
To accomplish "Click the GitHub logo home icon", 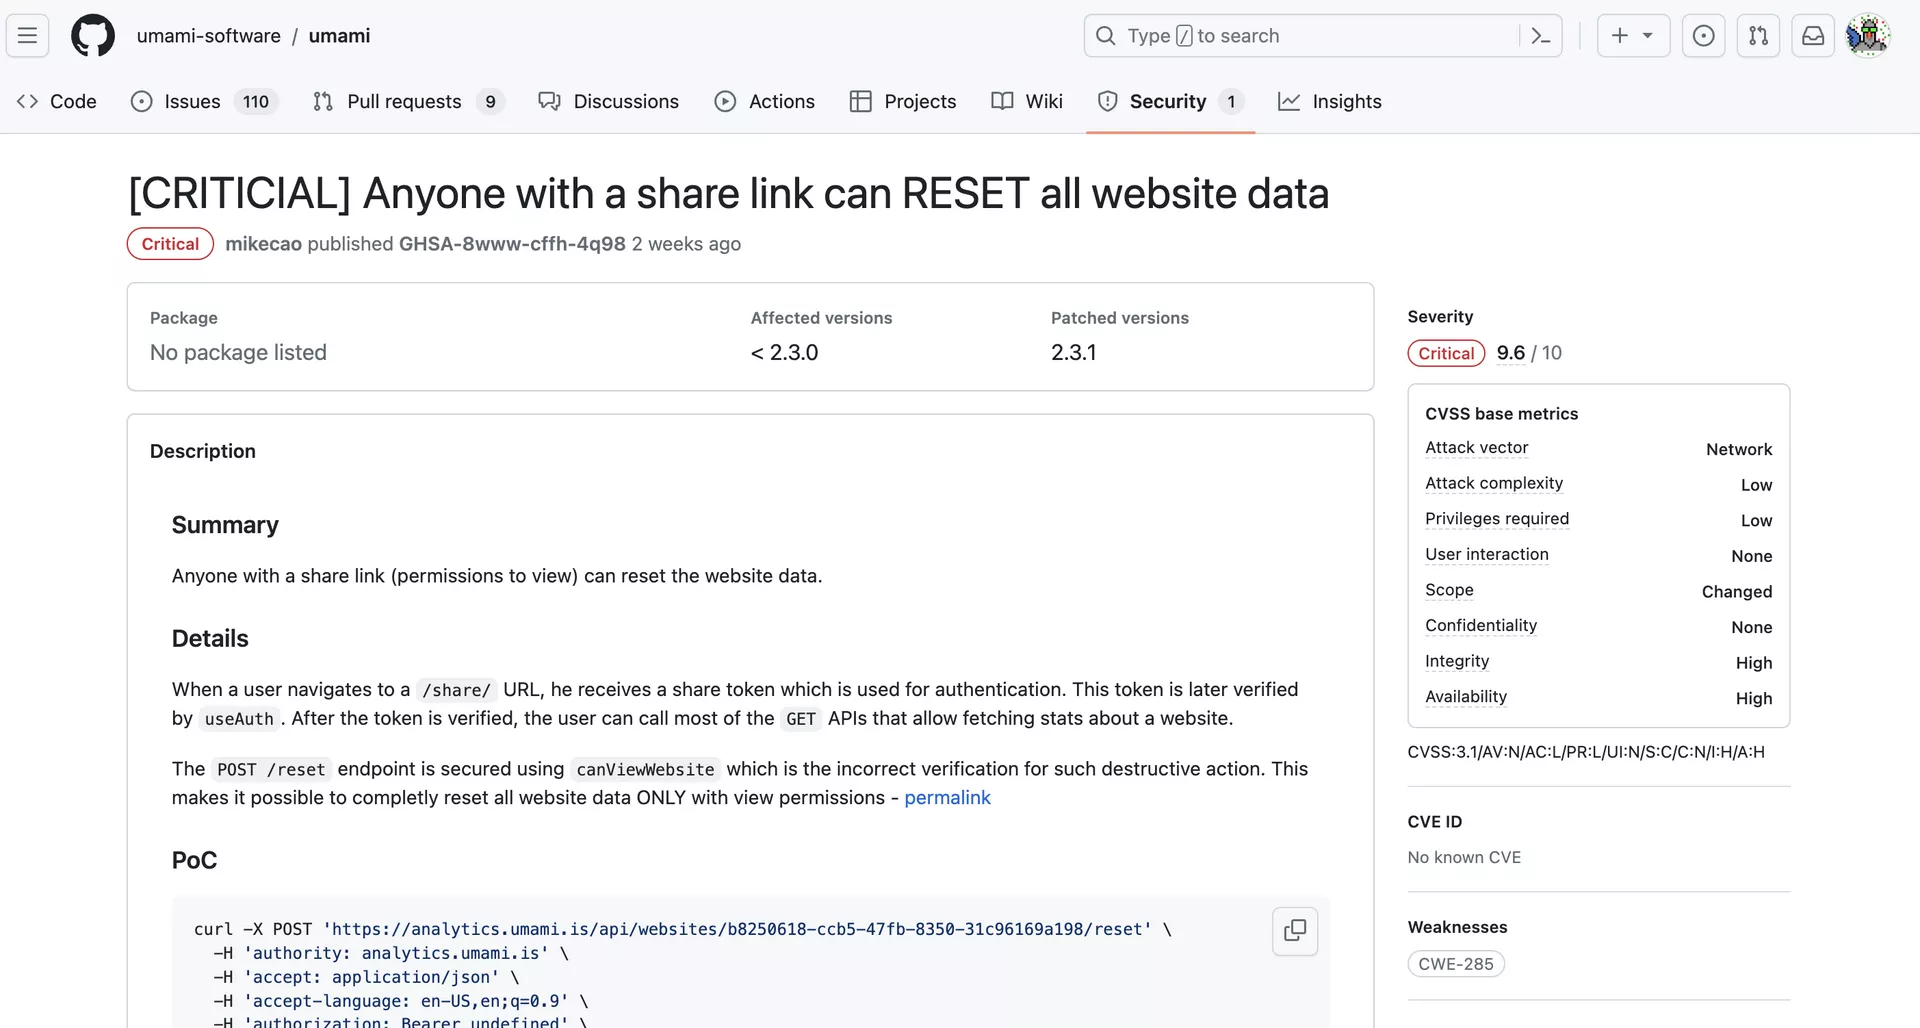I will 93,36.
